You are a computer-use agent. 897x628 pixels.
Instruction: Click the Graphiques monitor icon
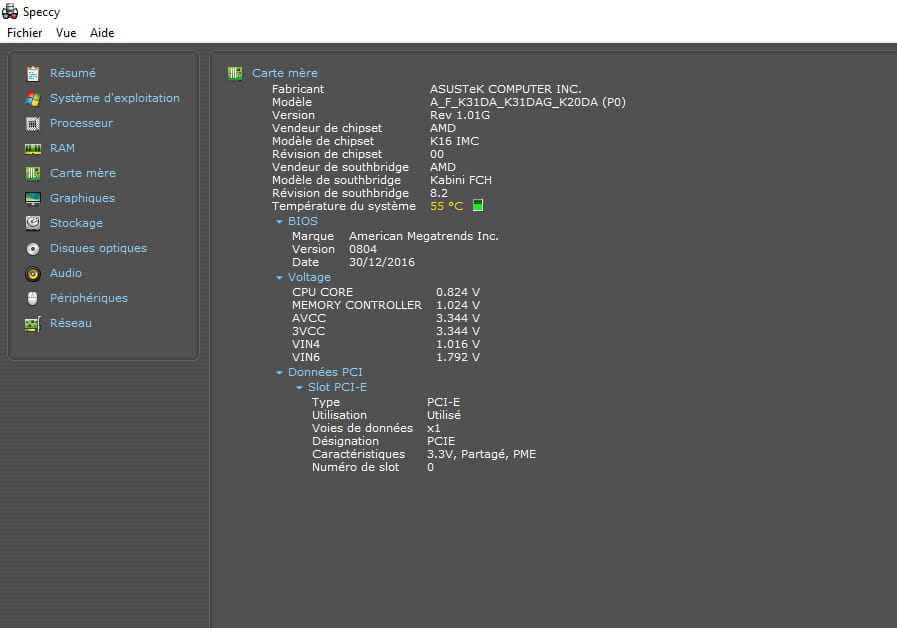coord(33,198)
